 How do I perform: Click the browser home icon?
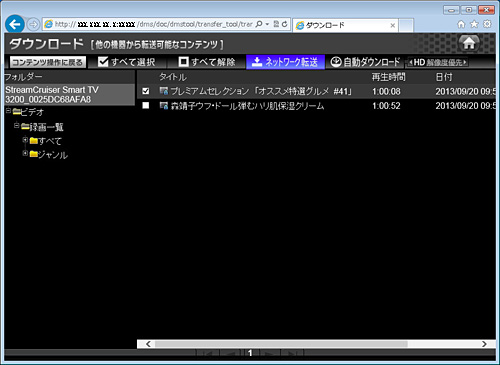[461, 24]
